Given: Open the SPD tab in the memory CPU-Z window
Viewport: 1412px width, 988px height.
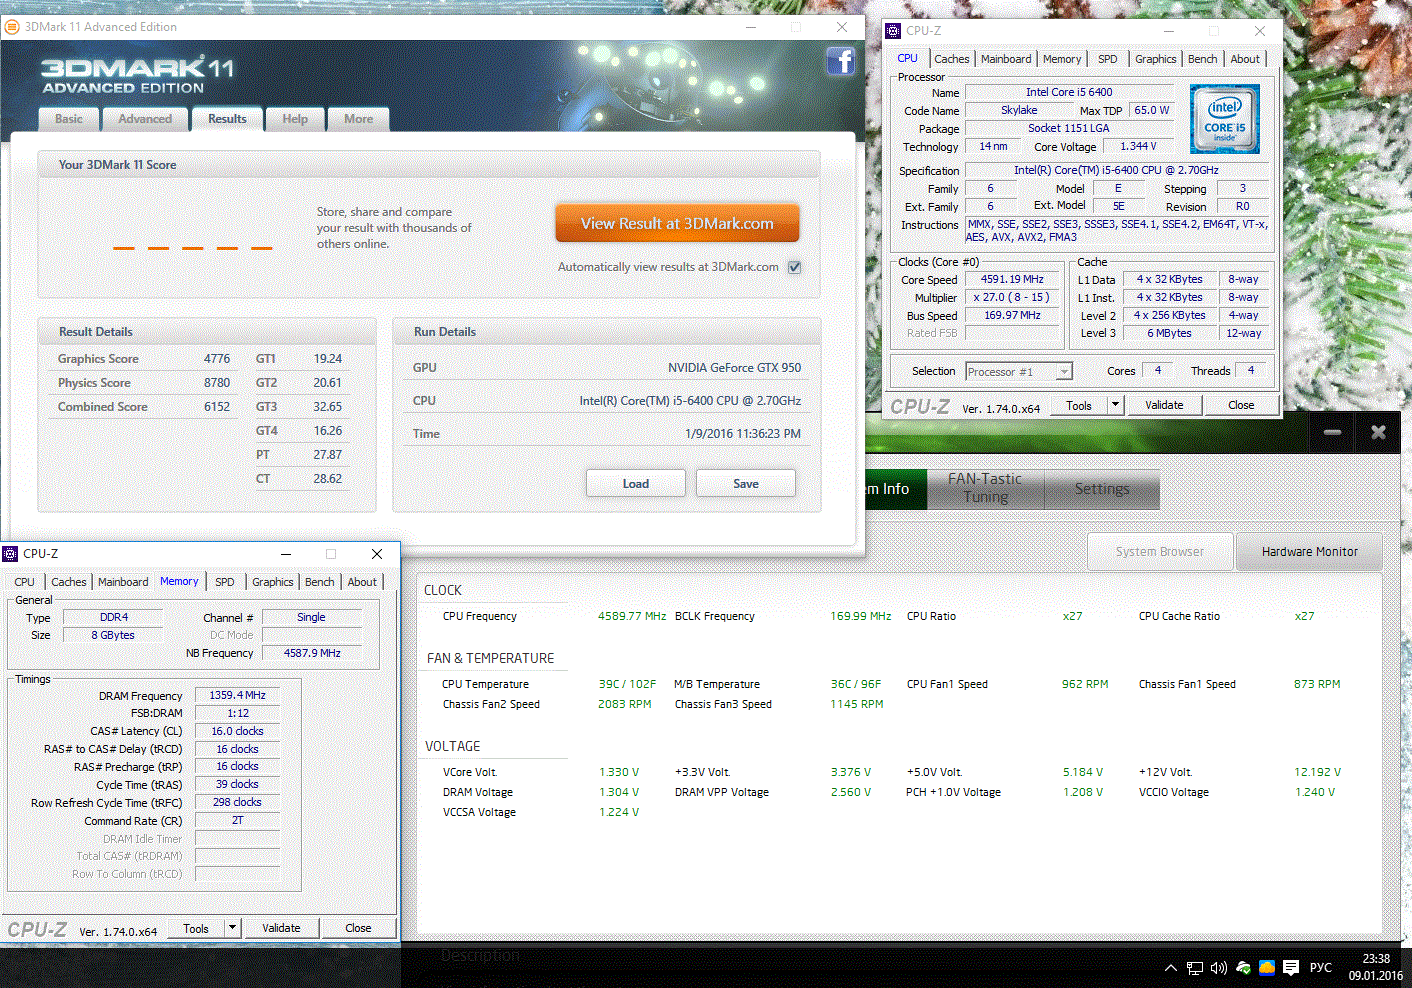Looking at the screenshot, I should 225,582.
